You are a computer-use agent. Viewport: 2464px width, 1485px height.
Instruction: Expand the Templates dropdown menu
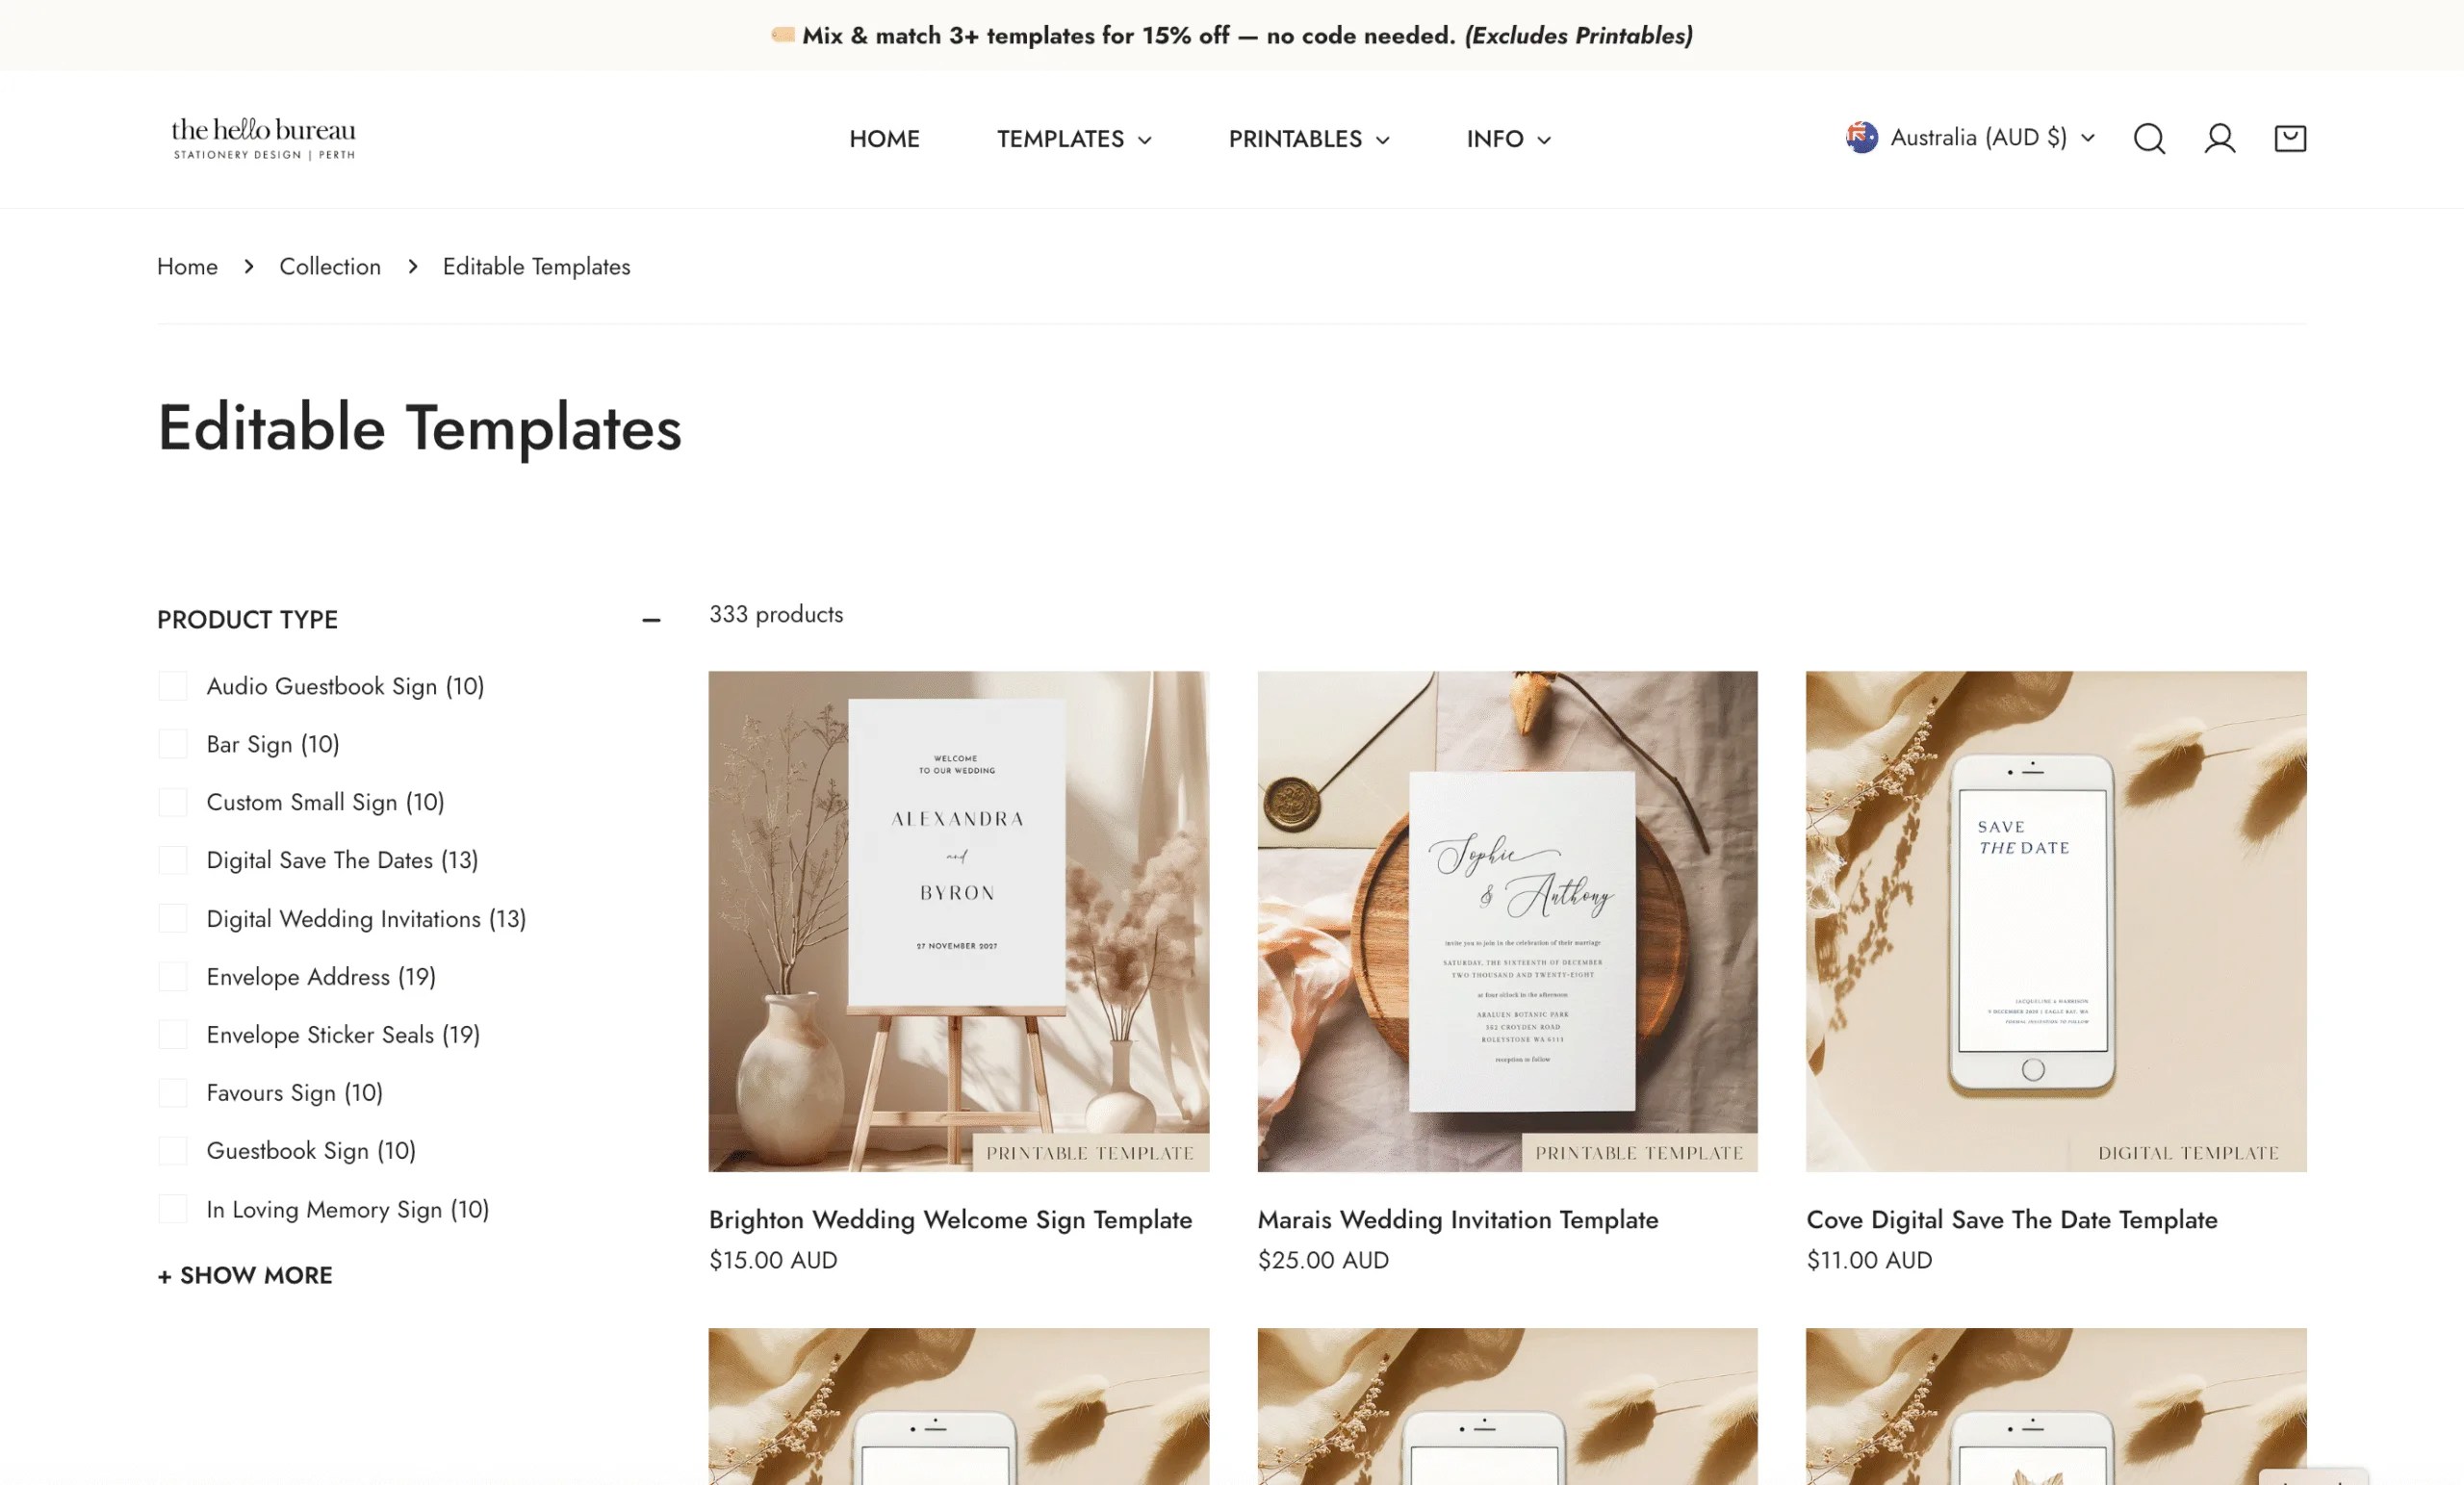1074,139
